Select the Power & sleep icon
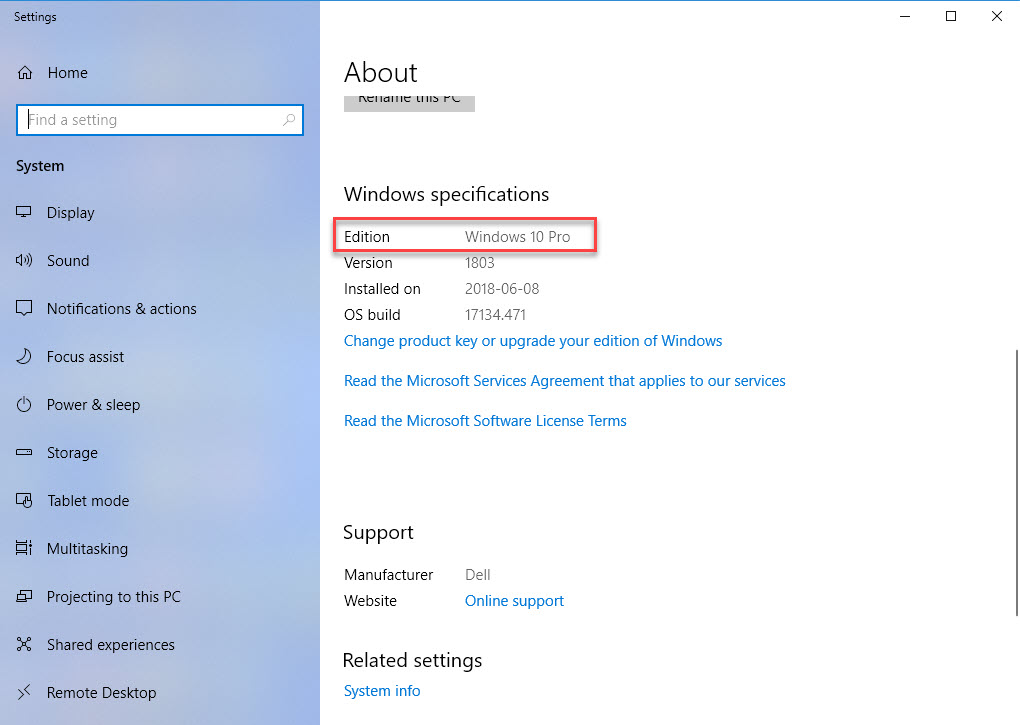The image size is (1020, 725). click(25, 405)
